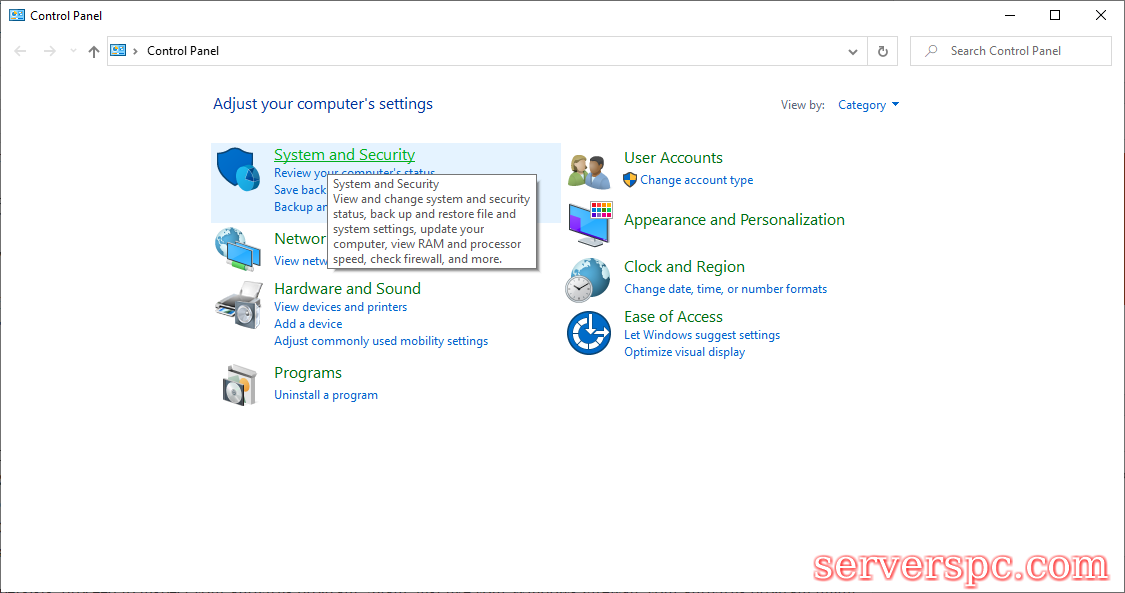The image size is (1125, 593).
Task: Open the Programs disc box icon
Action: point(238,384)
